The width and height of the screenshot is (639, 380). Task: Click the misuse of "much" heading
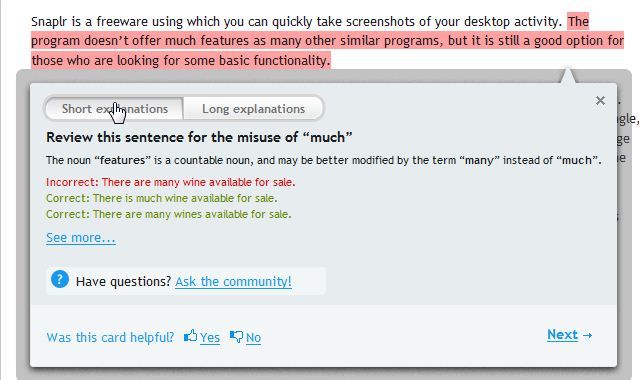199,137
